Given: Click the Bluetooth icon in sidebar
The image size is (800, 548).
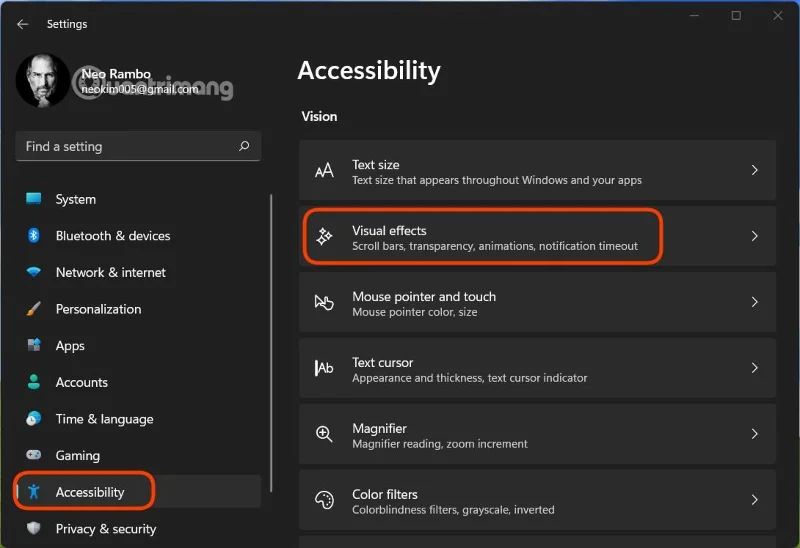Looking at the screenshot, I should tap(34, 235).
